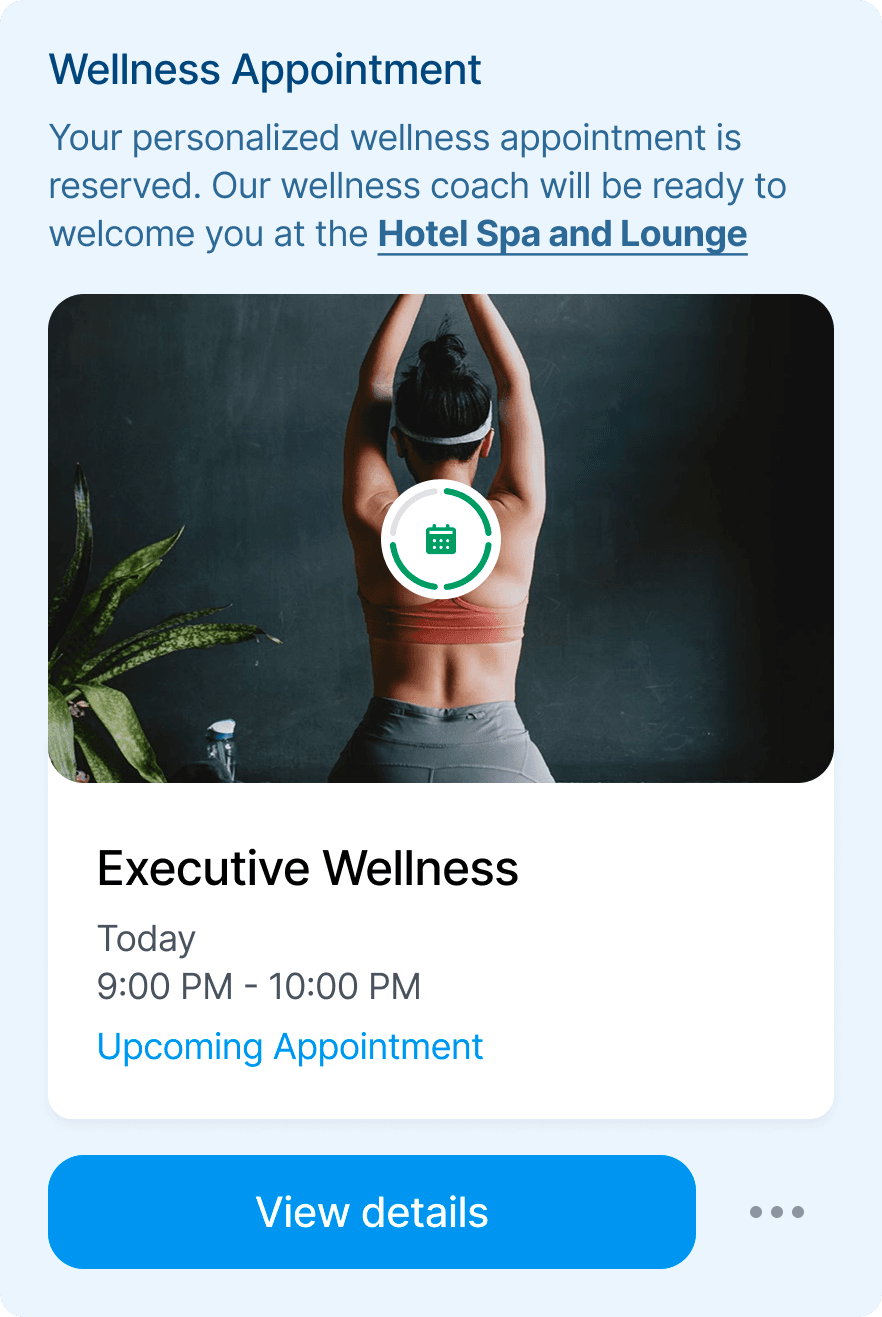Click the green calendar icon on photo

coord(441,540)
